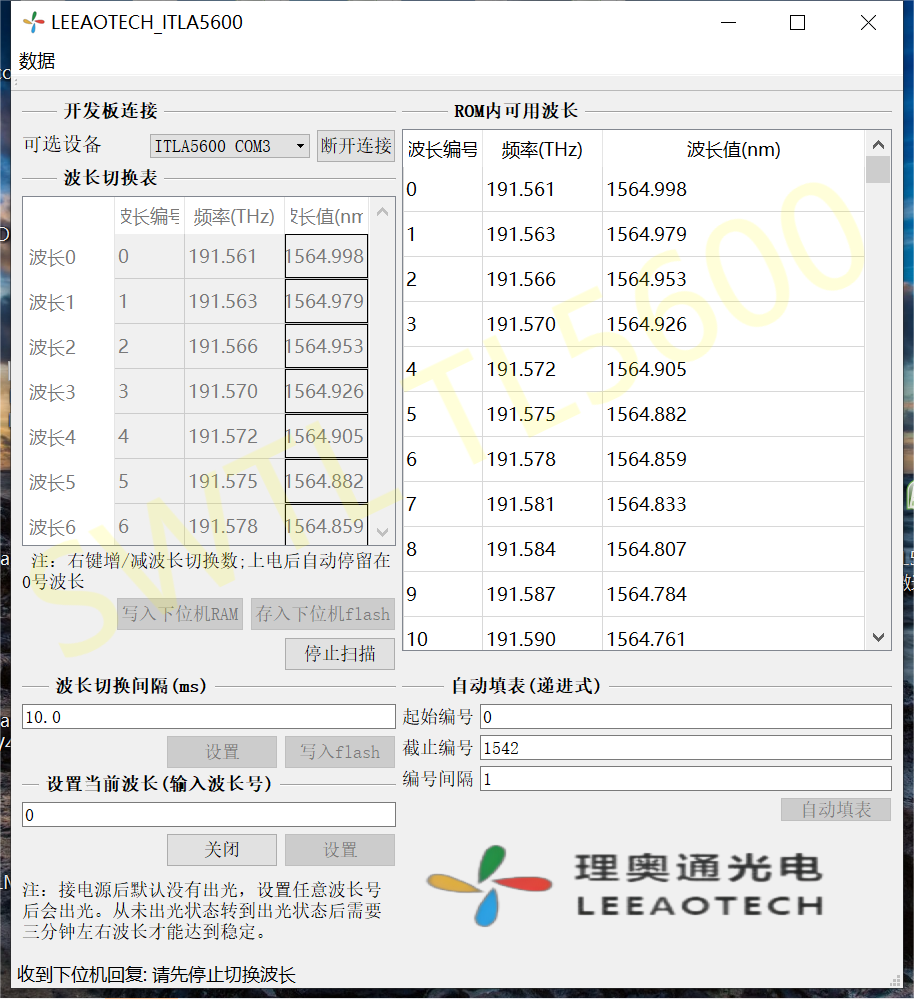Click the 断开连接 button
Screen dimensions: 914x999
pyautogui.click(x=356, y=146)
